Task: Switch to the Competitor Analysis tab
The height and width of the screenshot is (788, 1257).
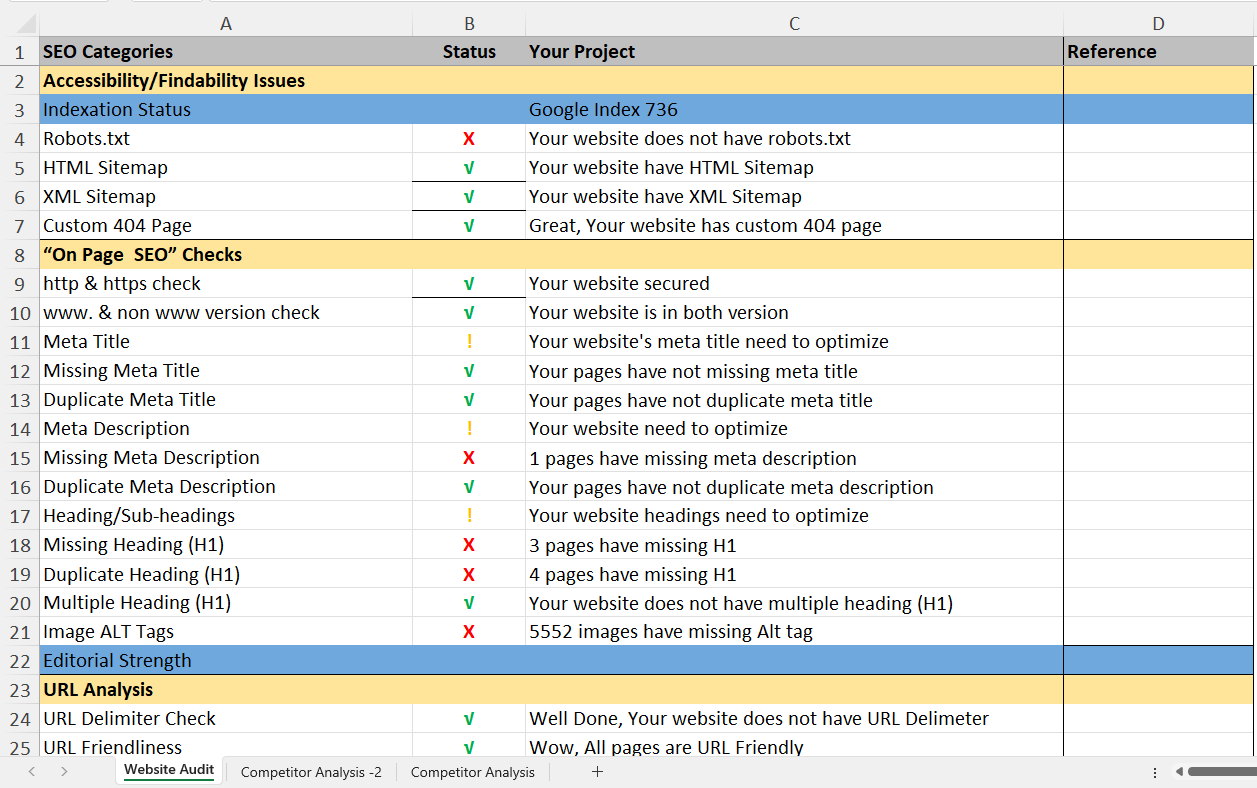Action: tap(473, 771)
